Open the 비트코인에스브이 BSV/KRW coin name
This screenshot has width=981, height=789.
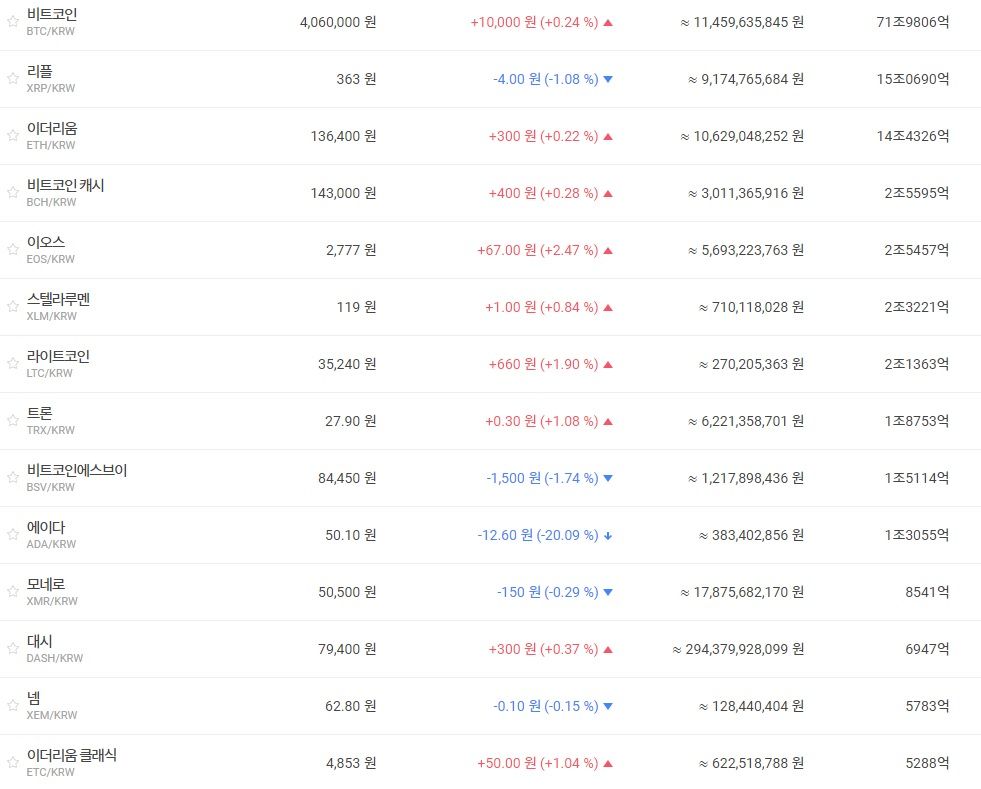pos(76,471)
